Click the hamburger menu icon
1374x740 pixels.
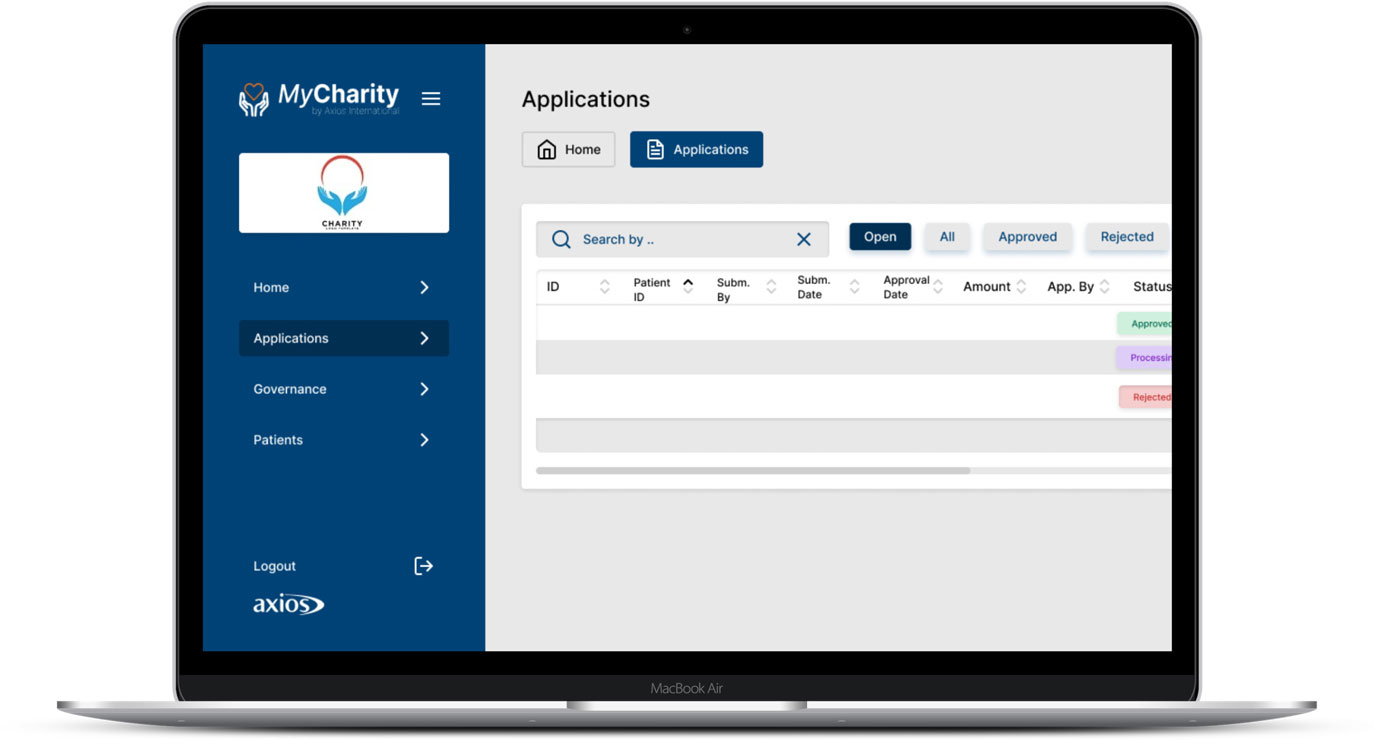pos(431,99)
